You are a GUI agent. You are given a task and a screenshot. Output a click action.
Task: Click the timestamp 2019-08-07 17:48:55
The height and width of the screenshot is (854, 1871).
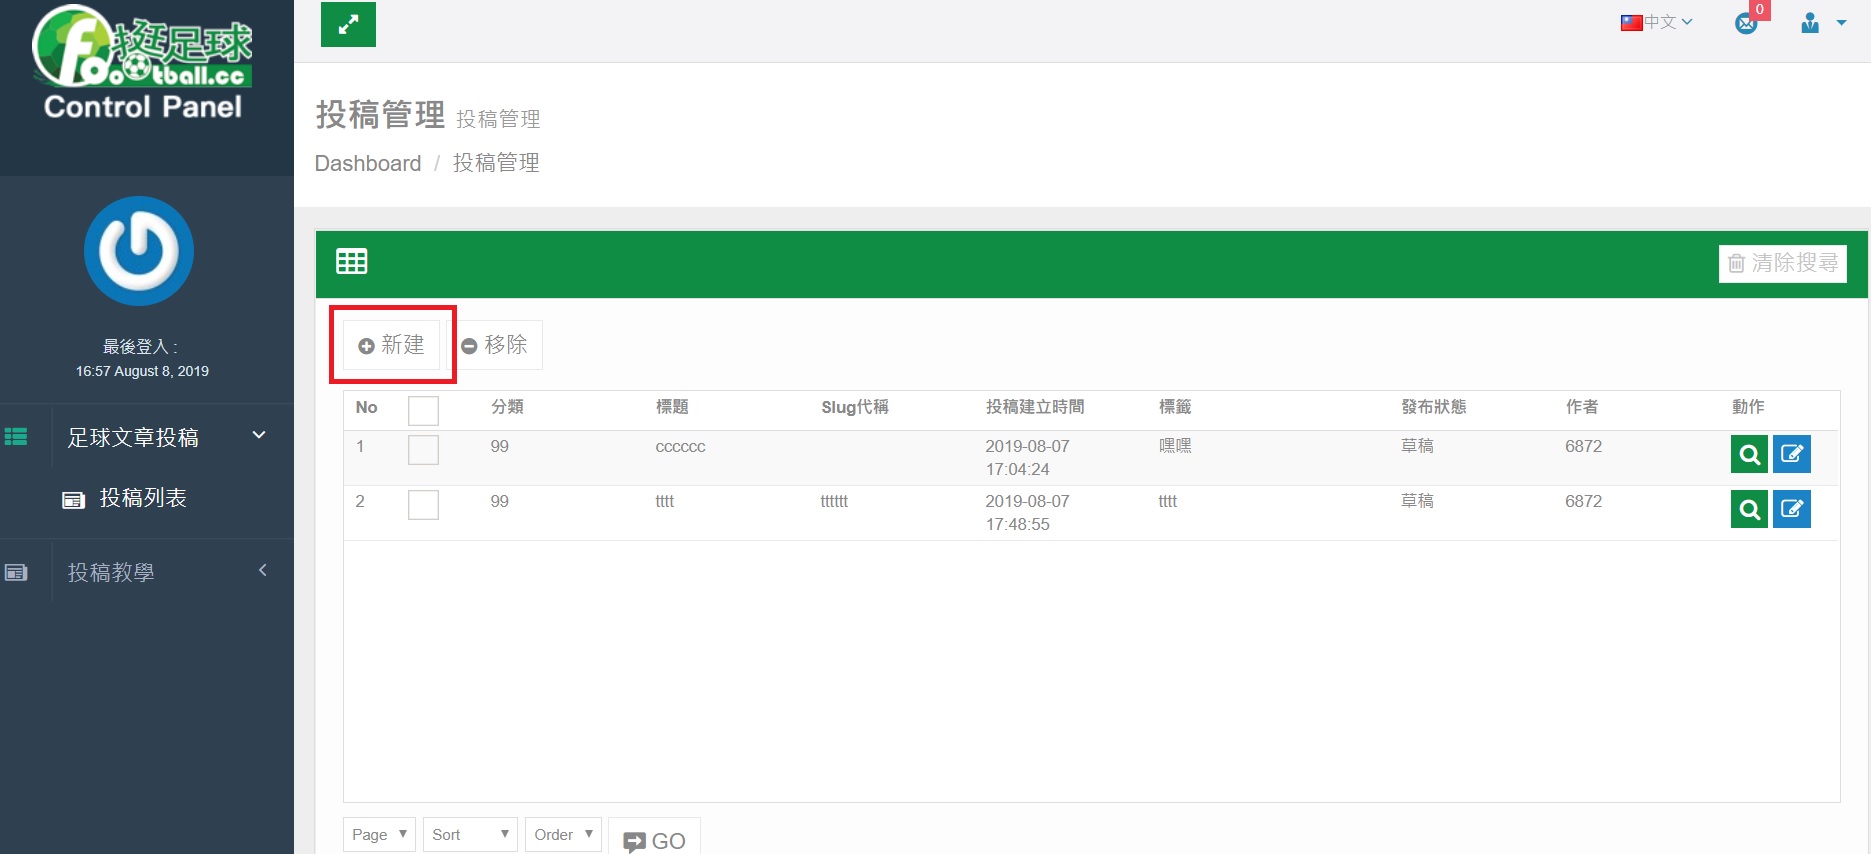pyautogui.click(x=1027, y=512)
